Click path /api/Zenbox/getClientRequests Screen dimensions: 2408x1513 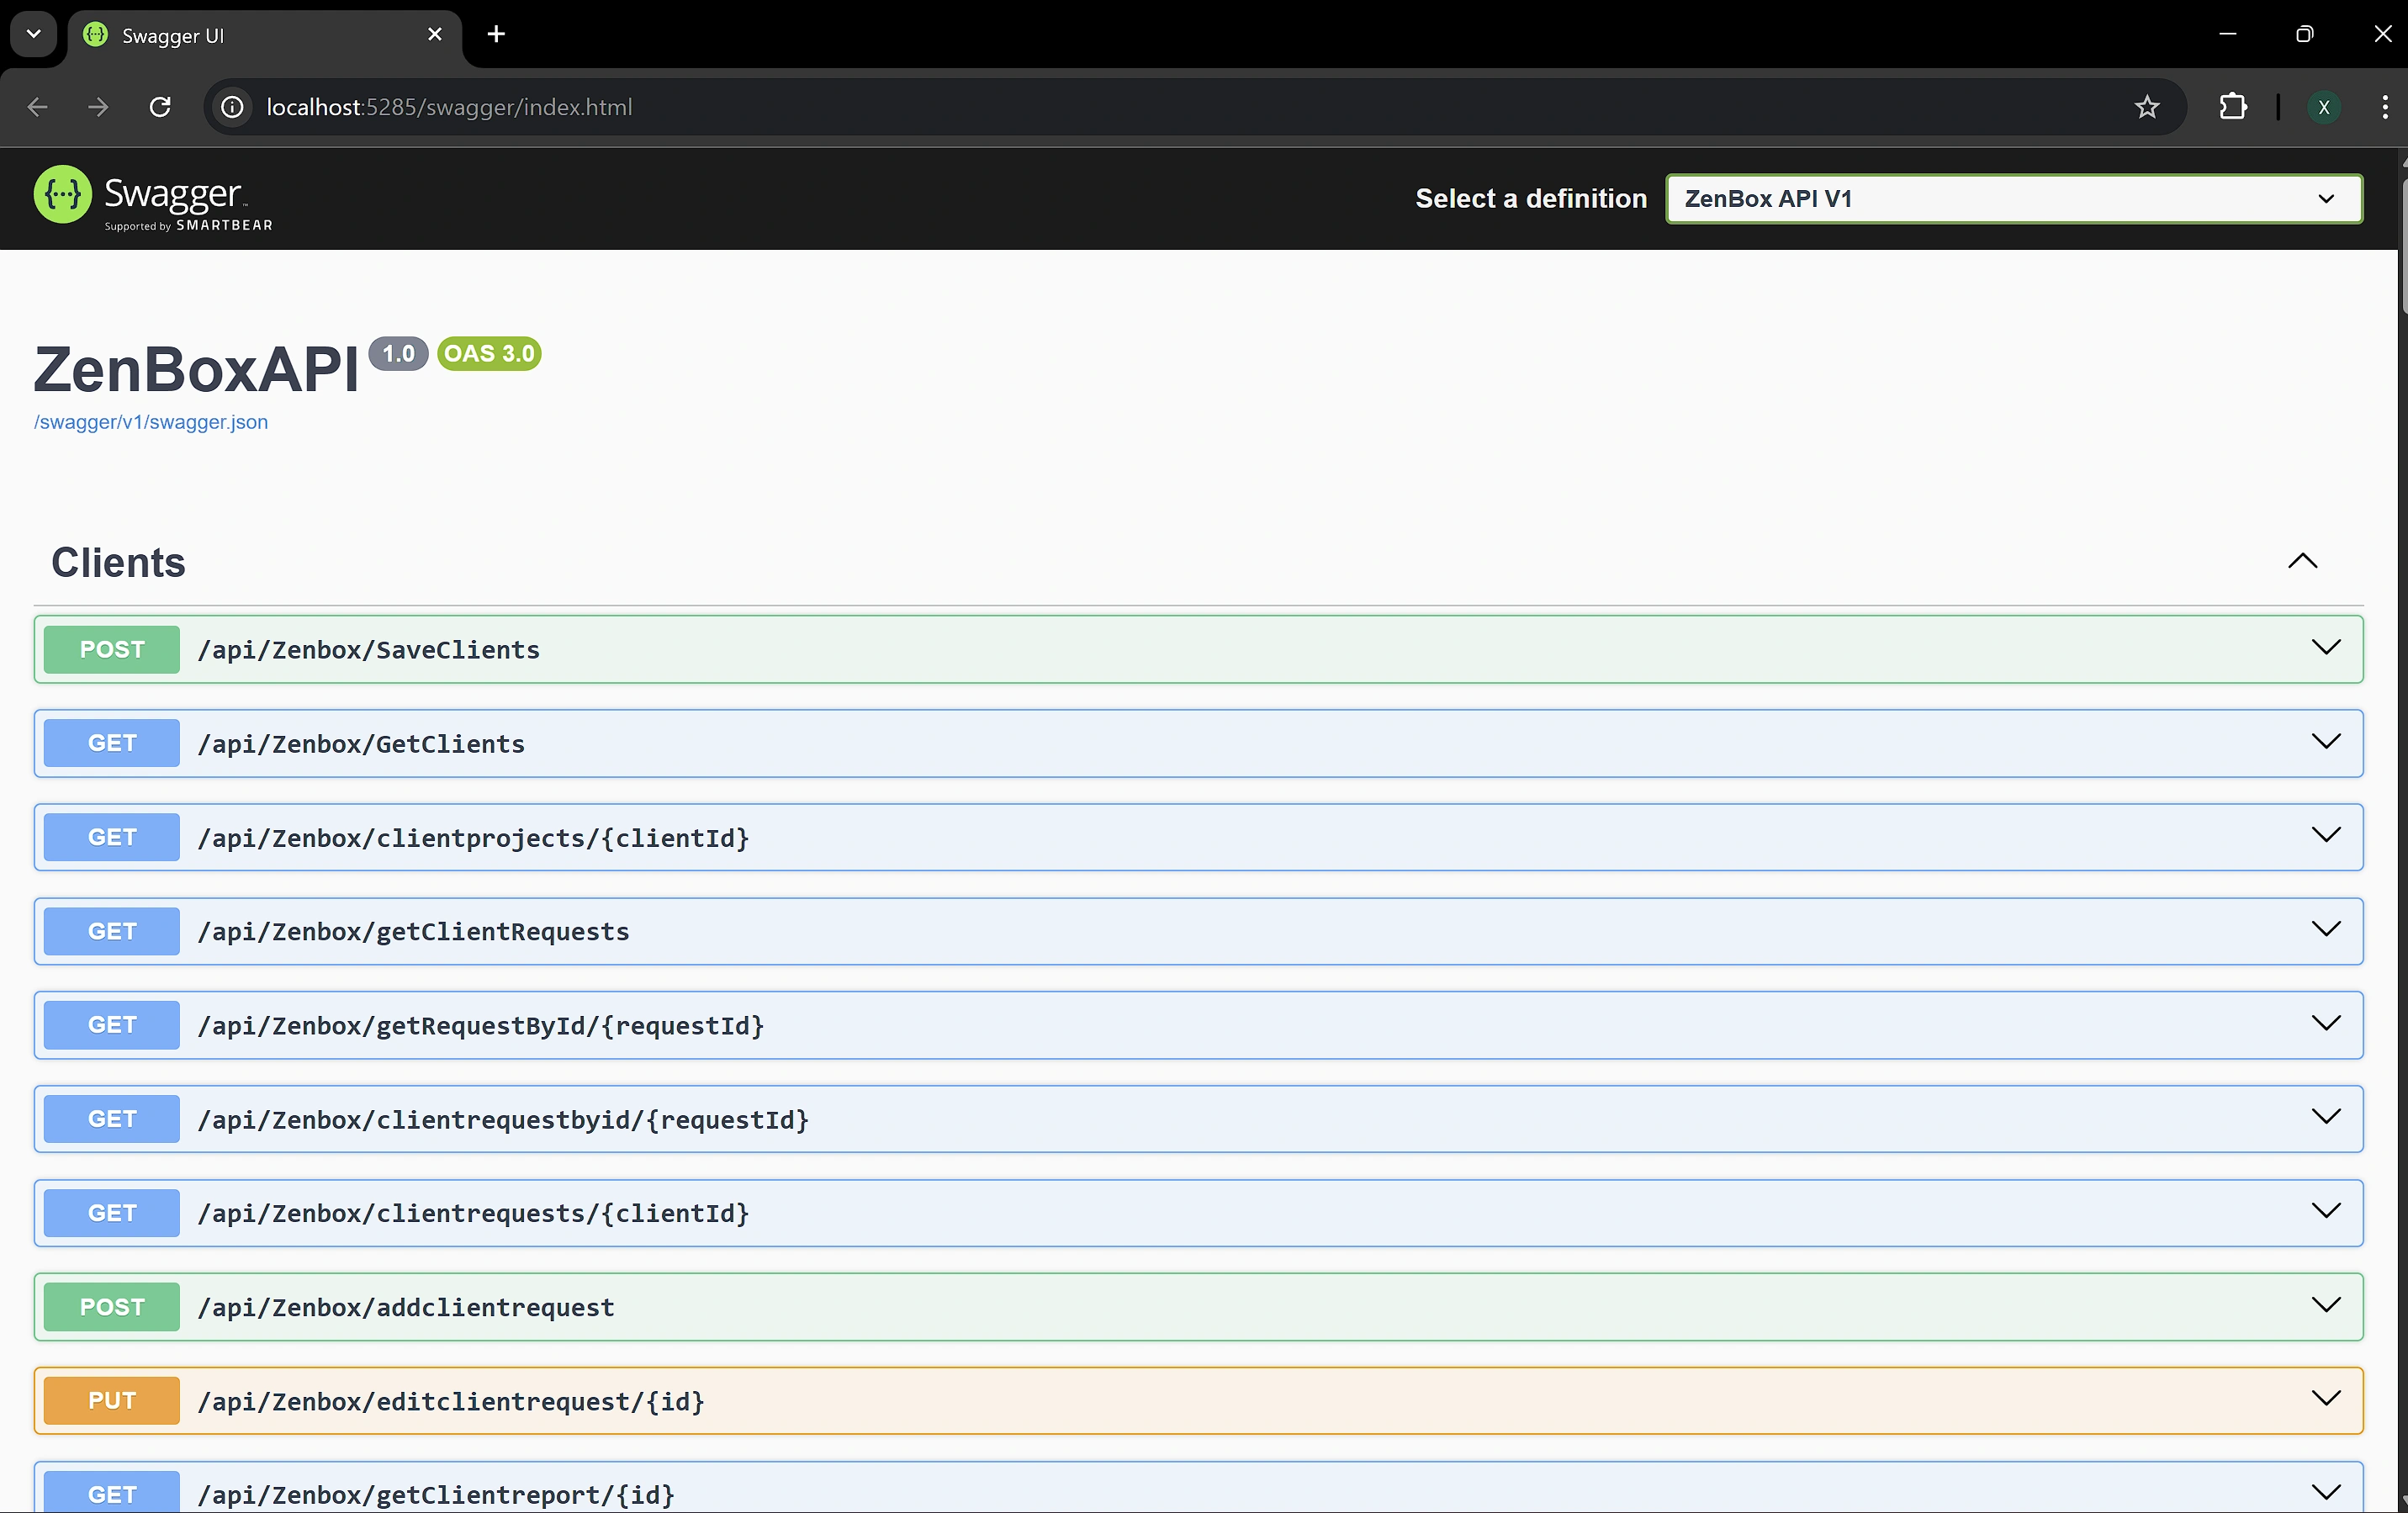pos(413,932)
